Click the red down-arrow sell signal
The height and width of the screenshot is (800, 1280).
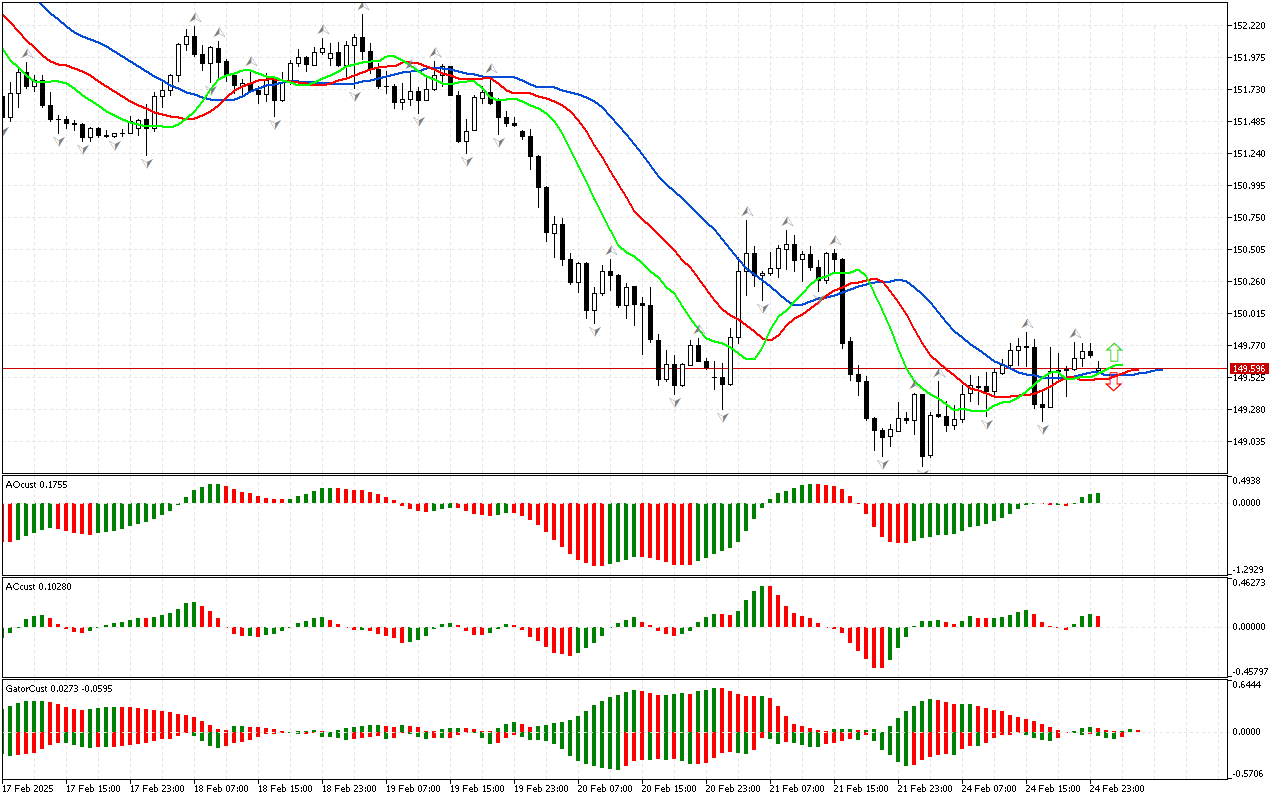click(1114, 382)
